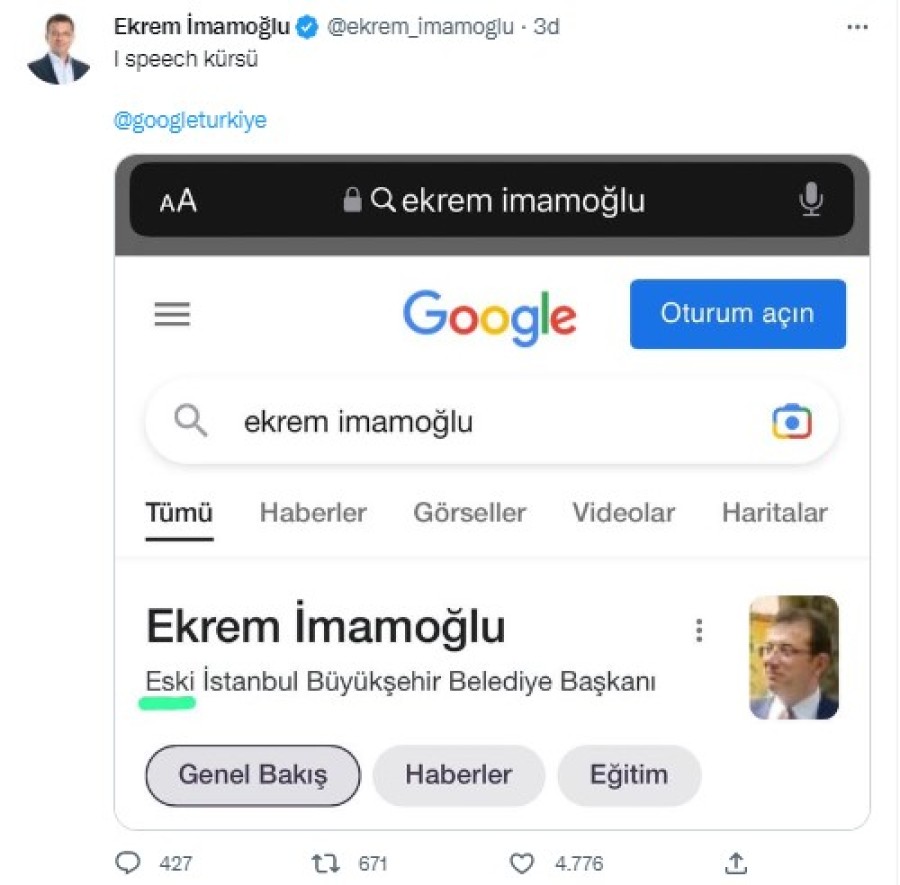Select the Genel Bakış chip
900x885 pixels.
(253, 775)
